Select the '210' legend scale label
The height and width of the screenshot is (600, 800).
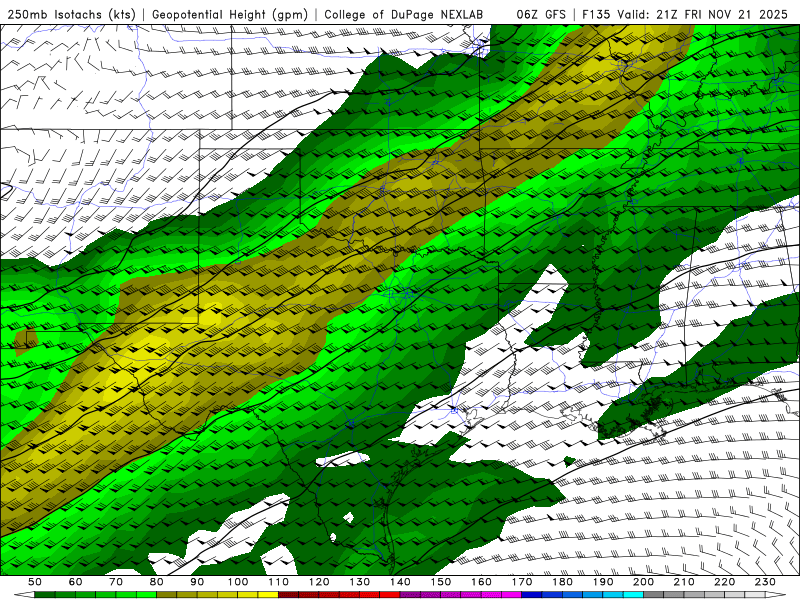[x=685, y=582]
